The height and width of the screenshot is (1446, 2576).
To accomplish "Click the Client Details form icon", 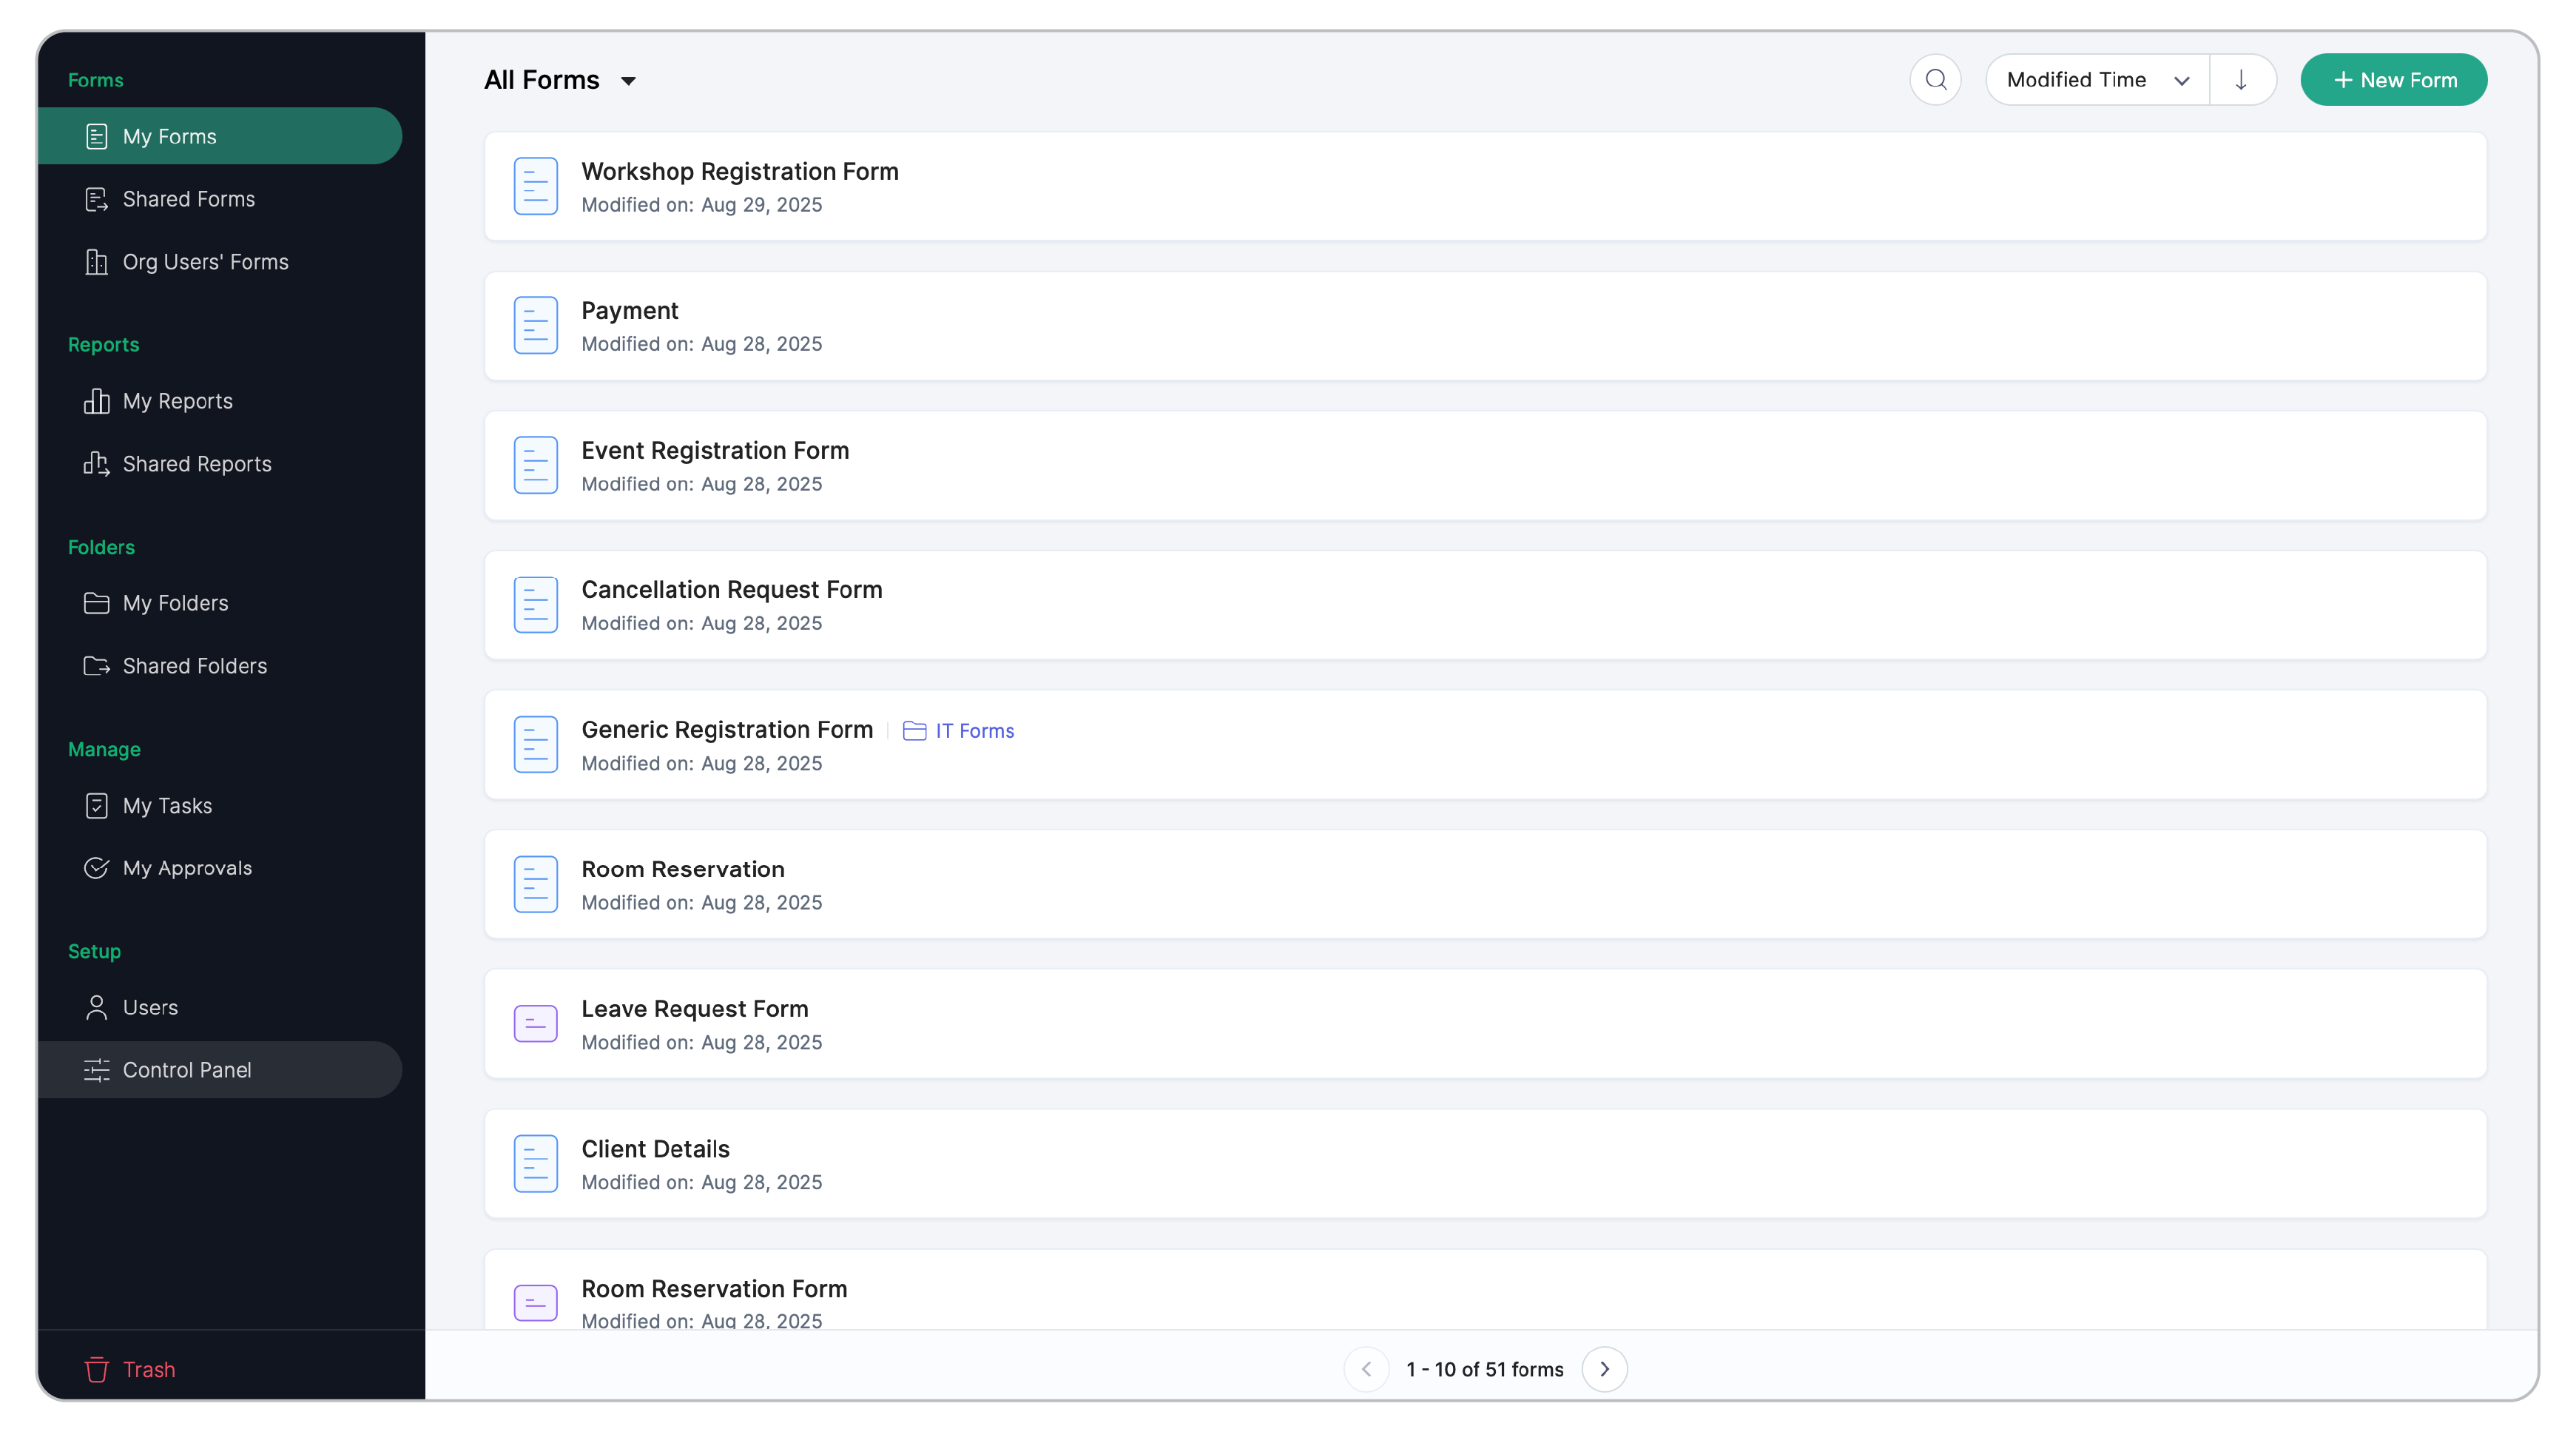I will (535, 1163).
